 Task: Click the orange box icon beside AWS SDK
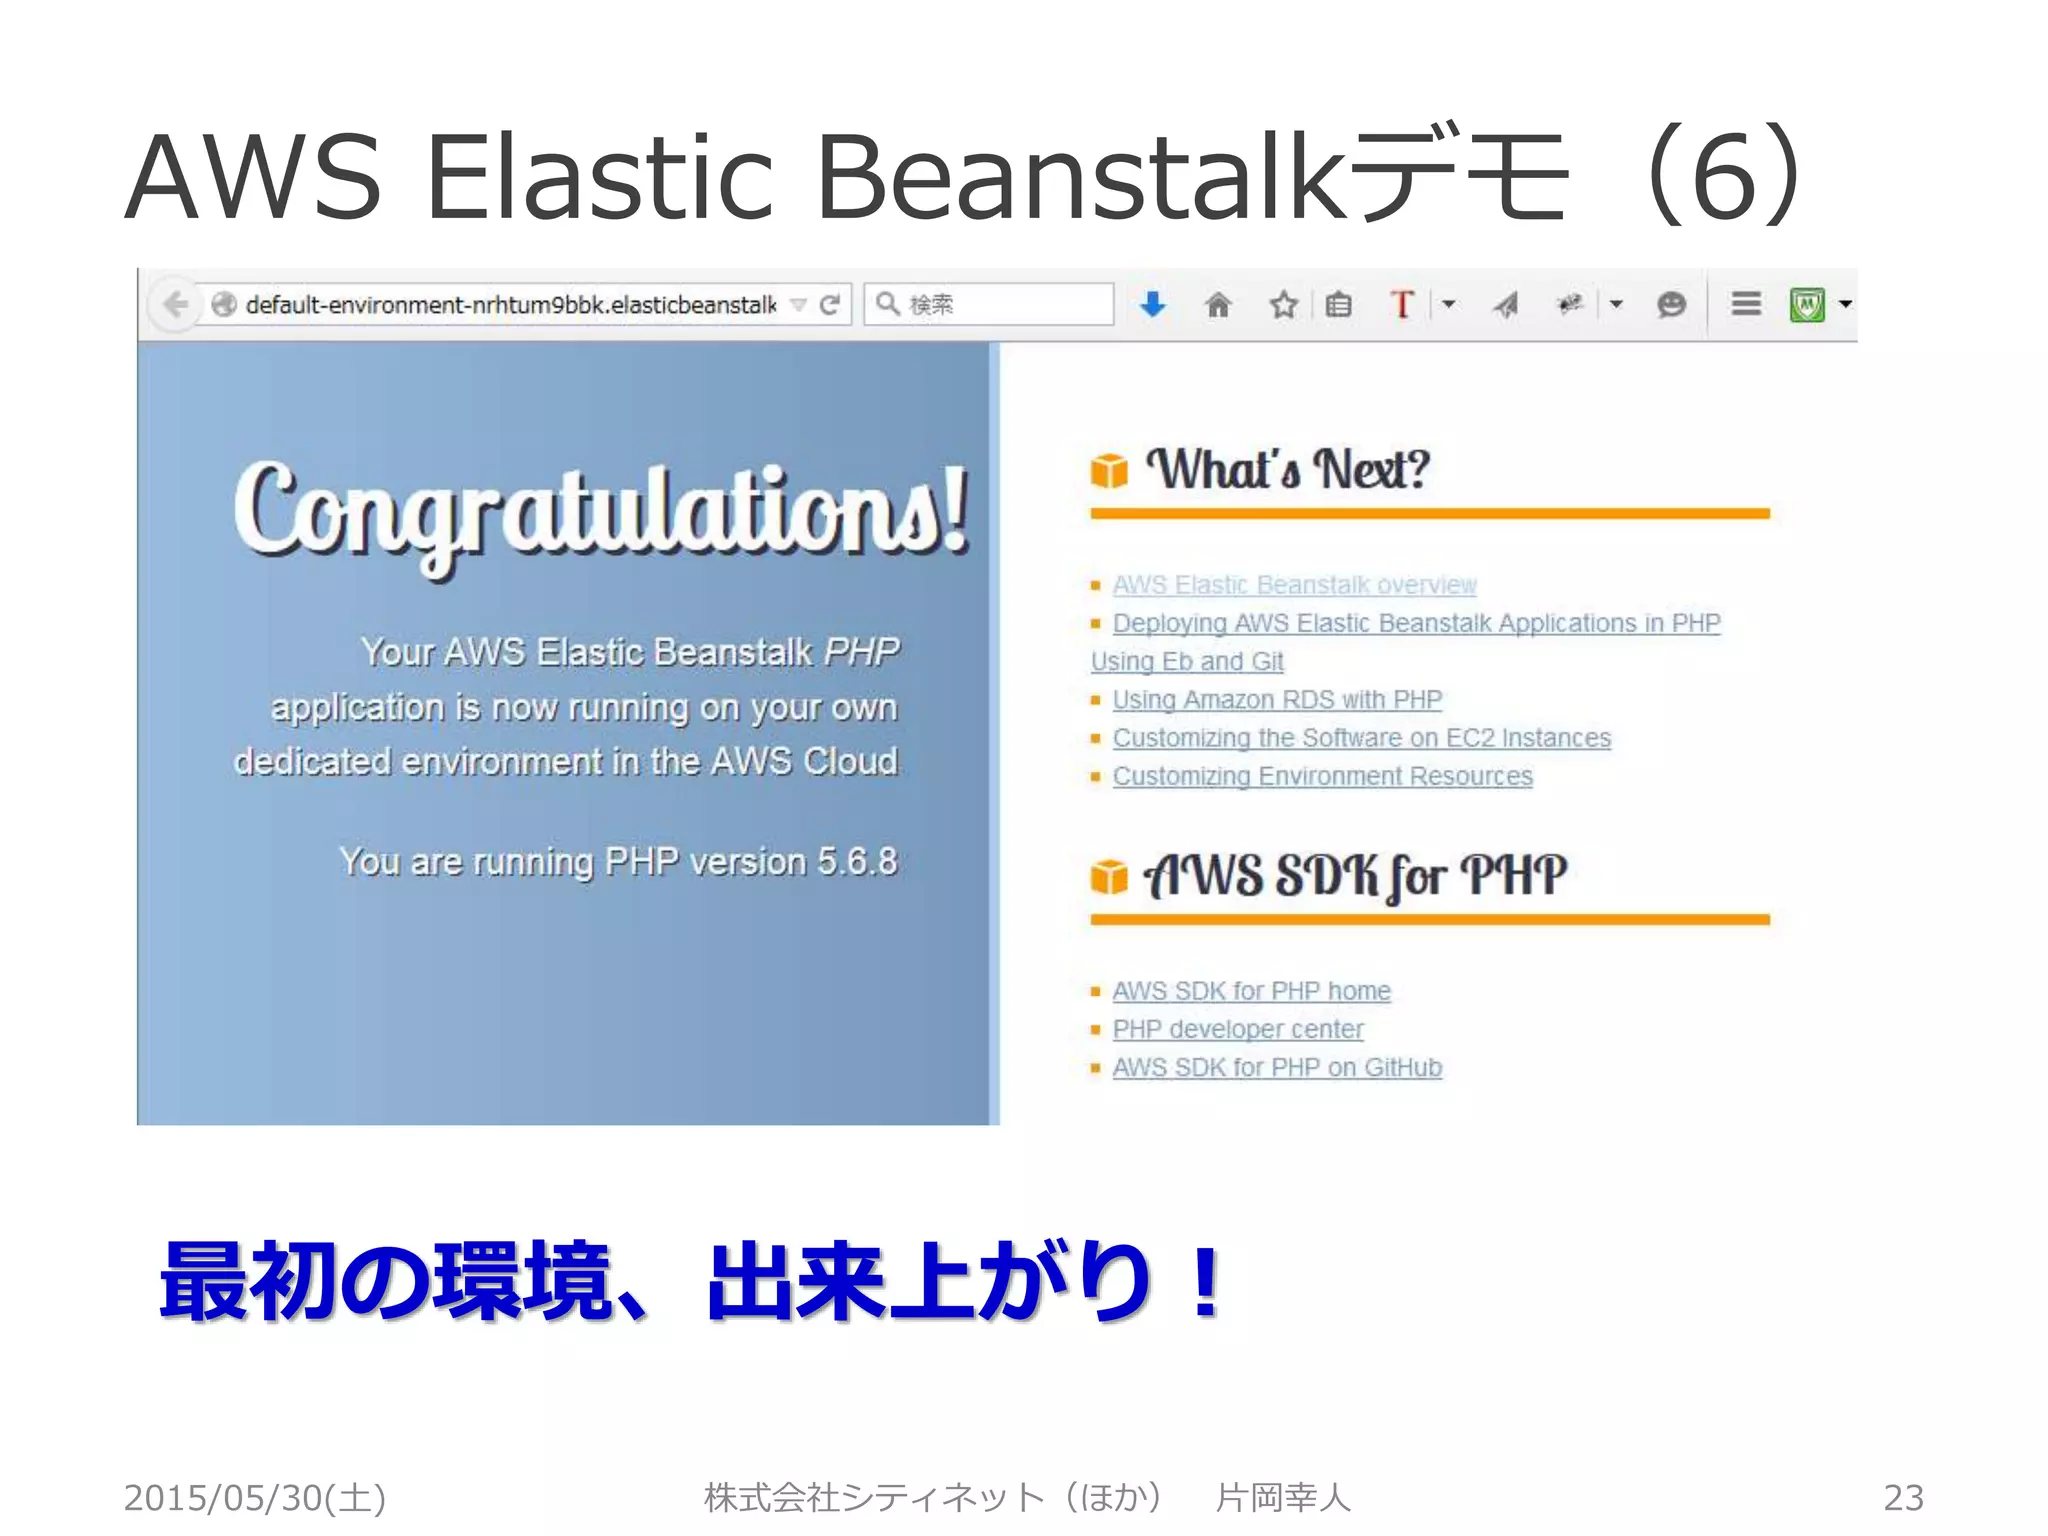1109,876
